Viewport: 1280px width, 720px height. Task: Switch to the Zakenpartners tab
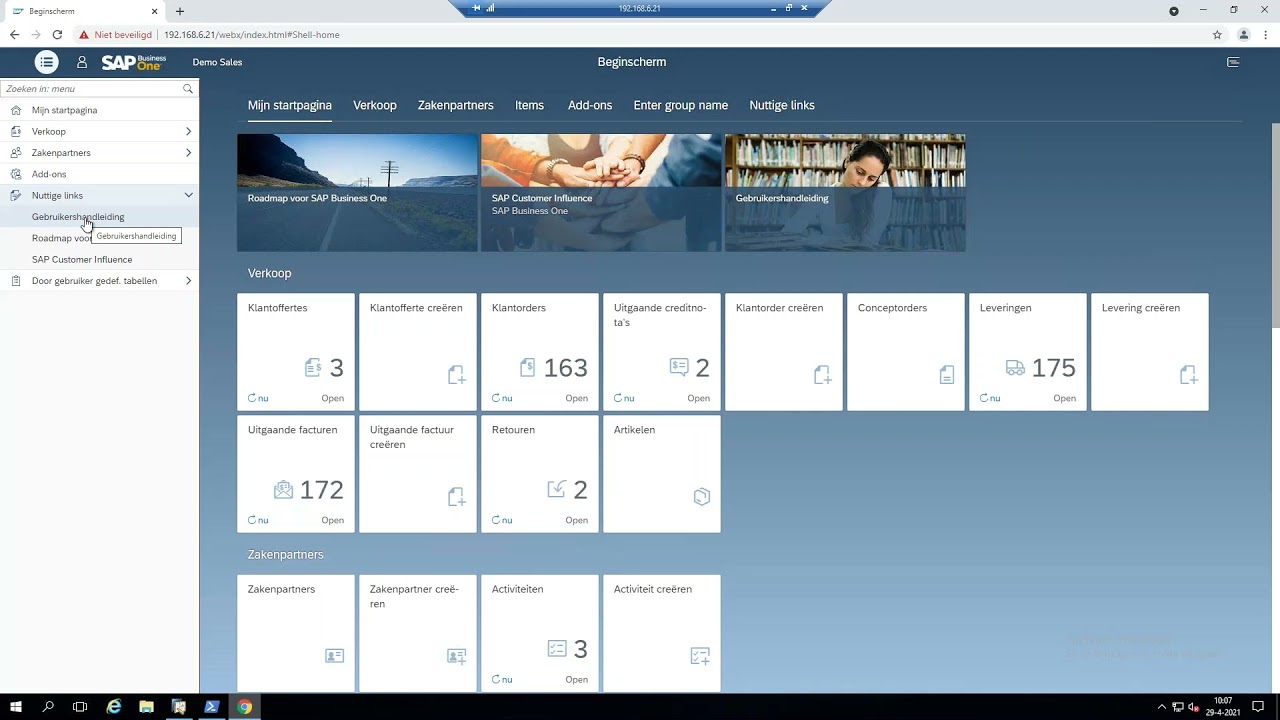(456, 105)
